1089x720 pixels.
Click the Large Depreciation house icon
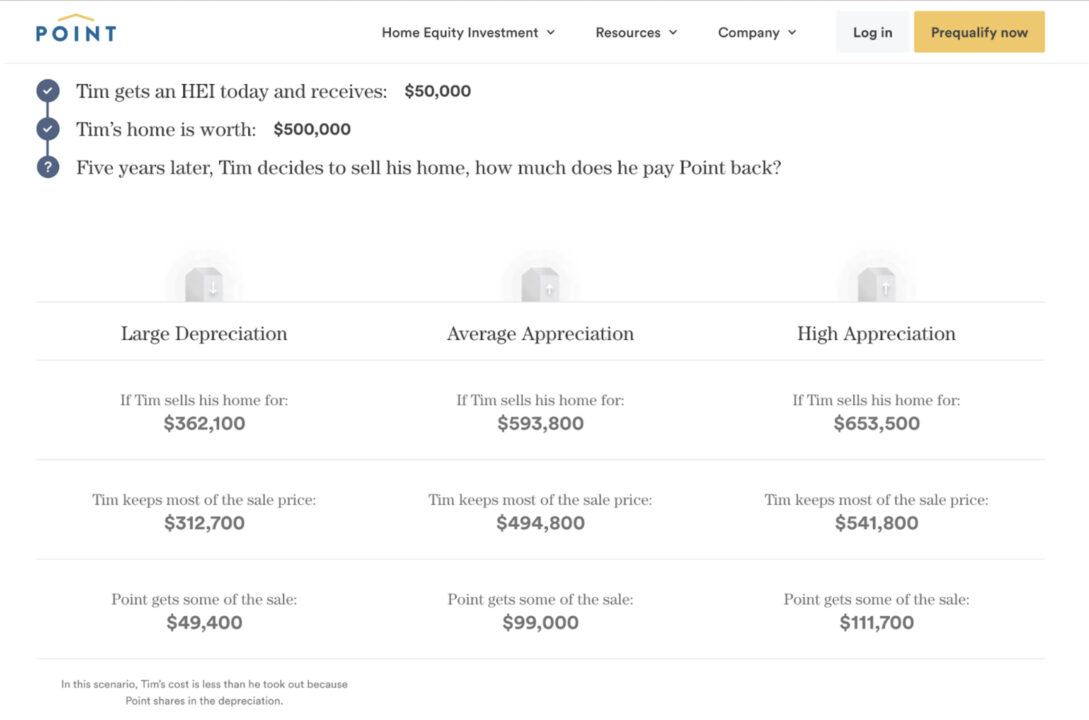click(x=204, y=283)
